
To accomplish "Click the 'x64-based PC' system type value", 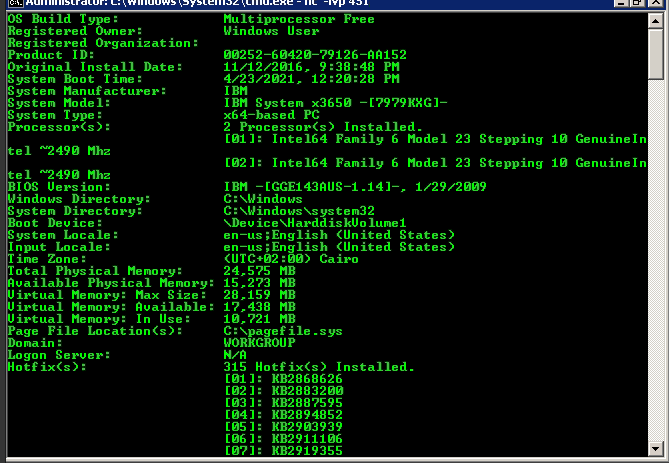I will (271, 115).
